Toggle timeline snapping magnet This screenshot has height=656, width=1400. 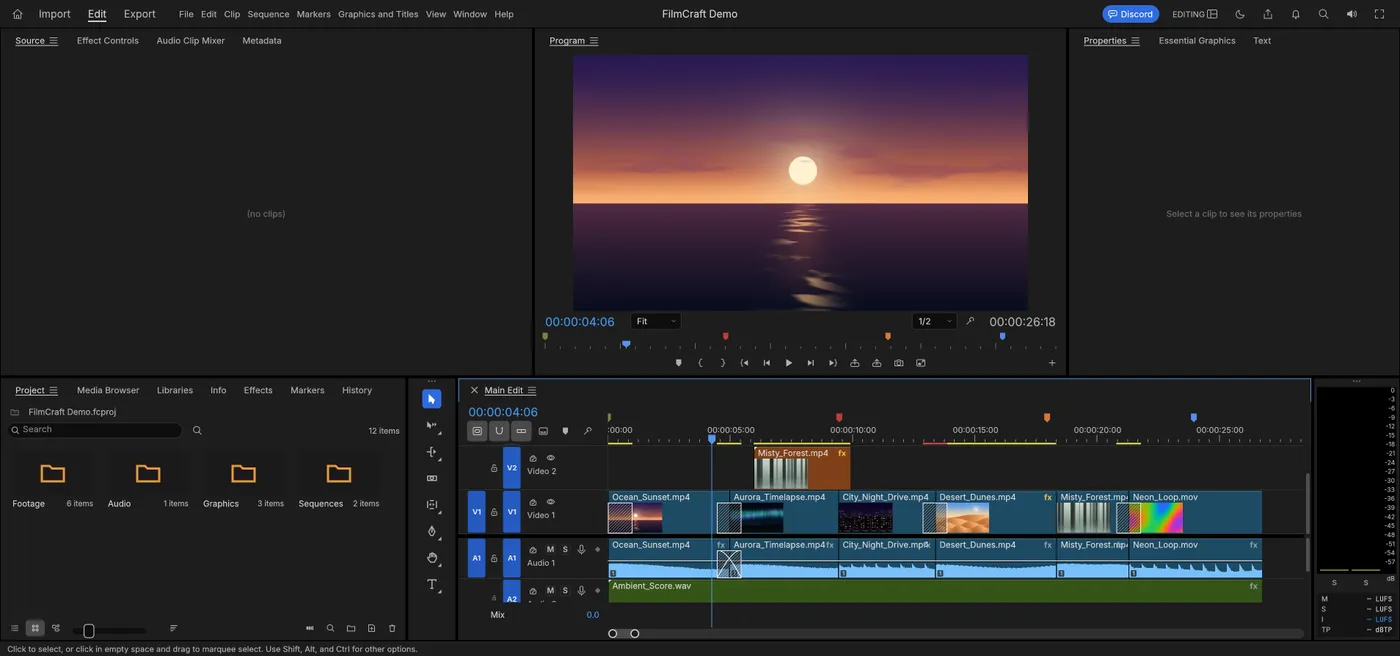pos(499,431)
